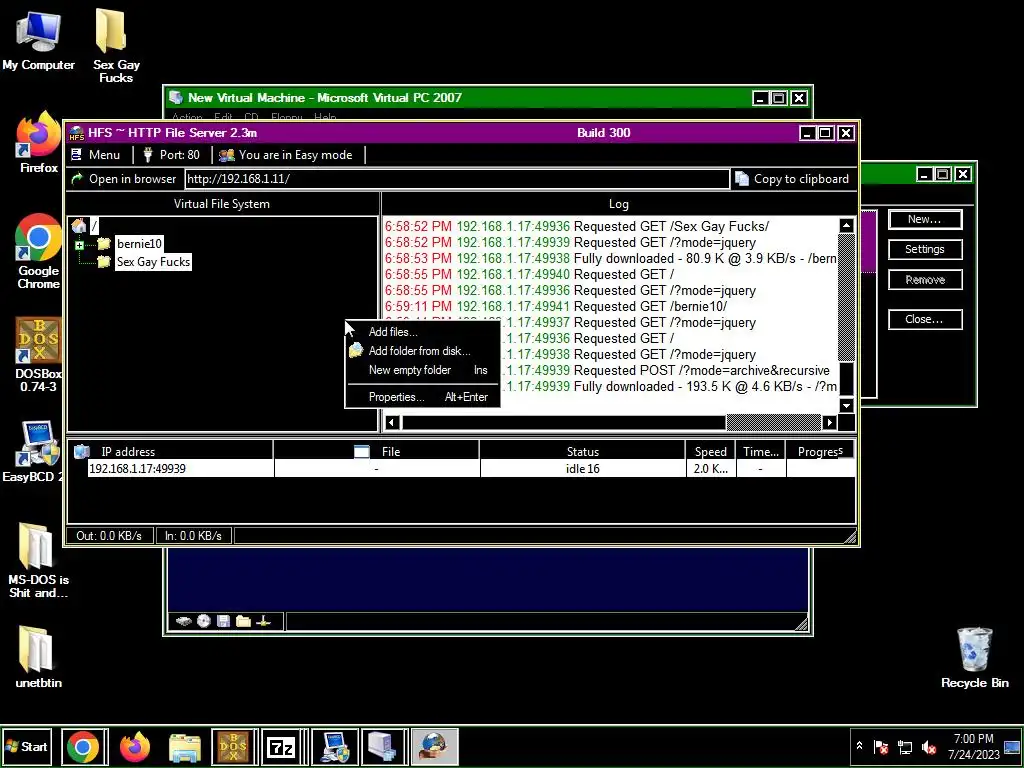Click Copy to clipboard

point(792,179)
